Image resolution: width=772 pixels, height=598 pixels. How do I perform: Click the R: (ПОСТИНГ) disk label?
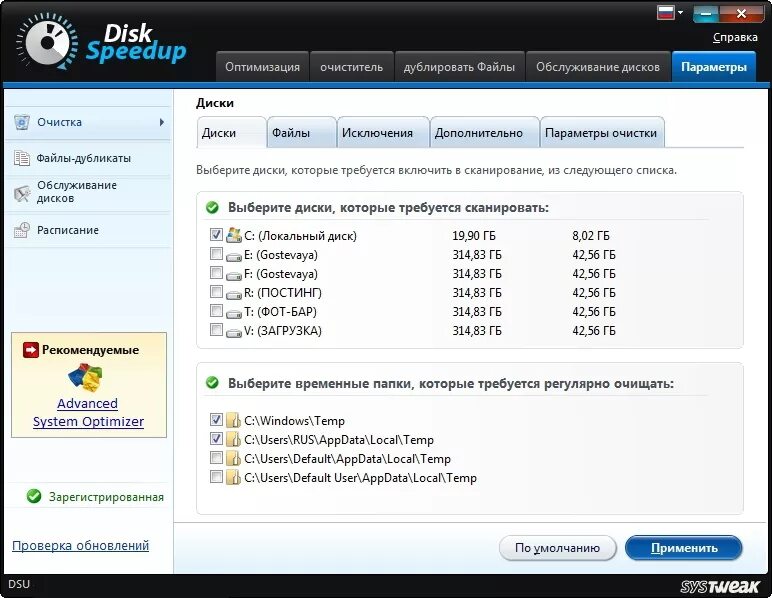(283, 293)
